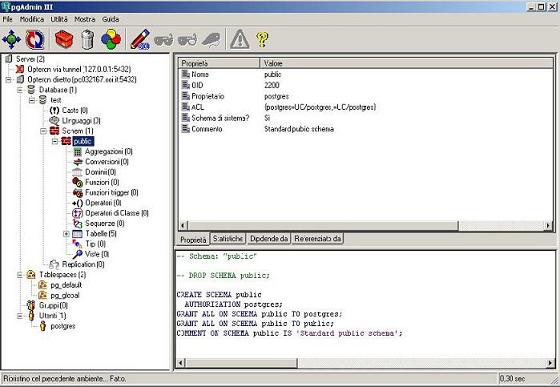This screenshot has width=560, height=387.
Task: Collapse the public schema node
Action: [x=55, y=141]
